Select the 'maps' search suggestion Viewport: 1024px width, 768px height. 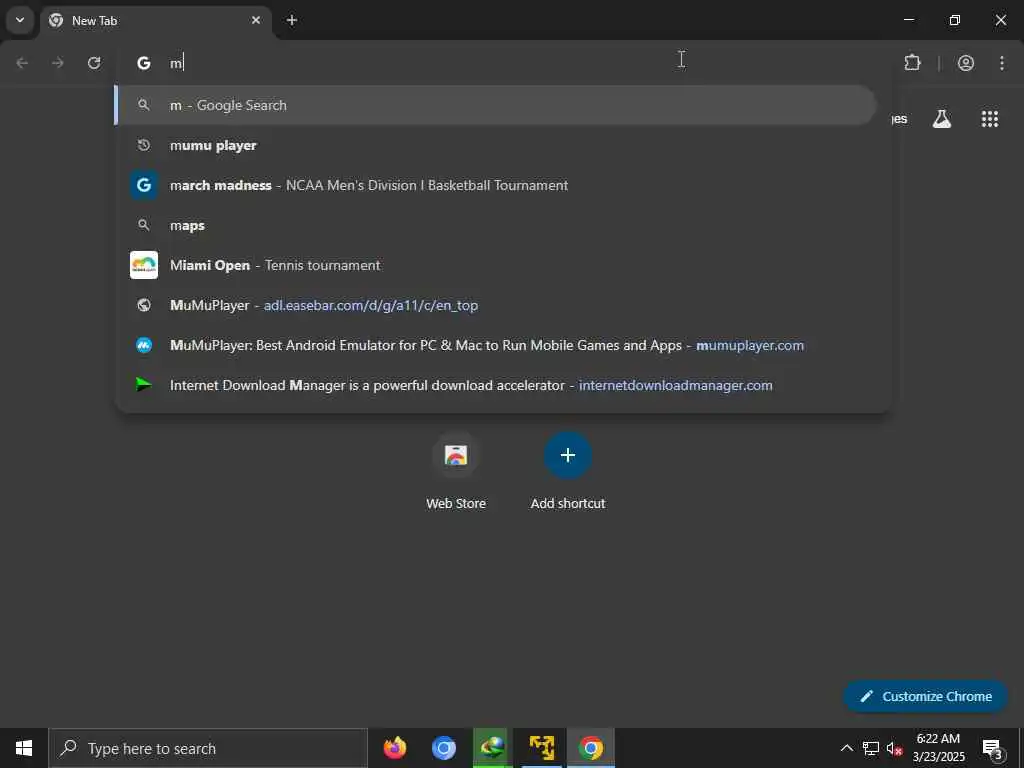(x=495, y=225)
